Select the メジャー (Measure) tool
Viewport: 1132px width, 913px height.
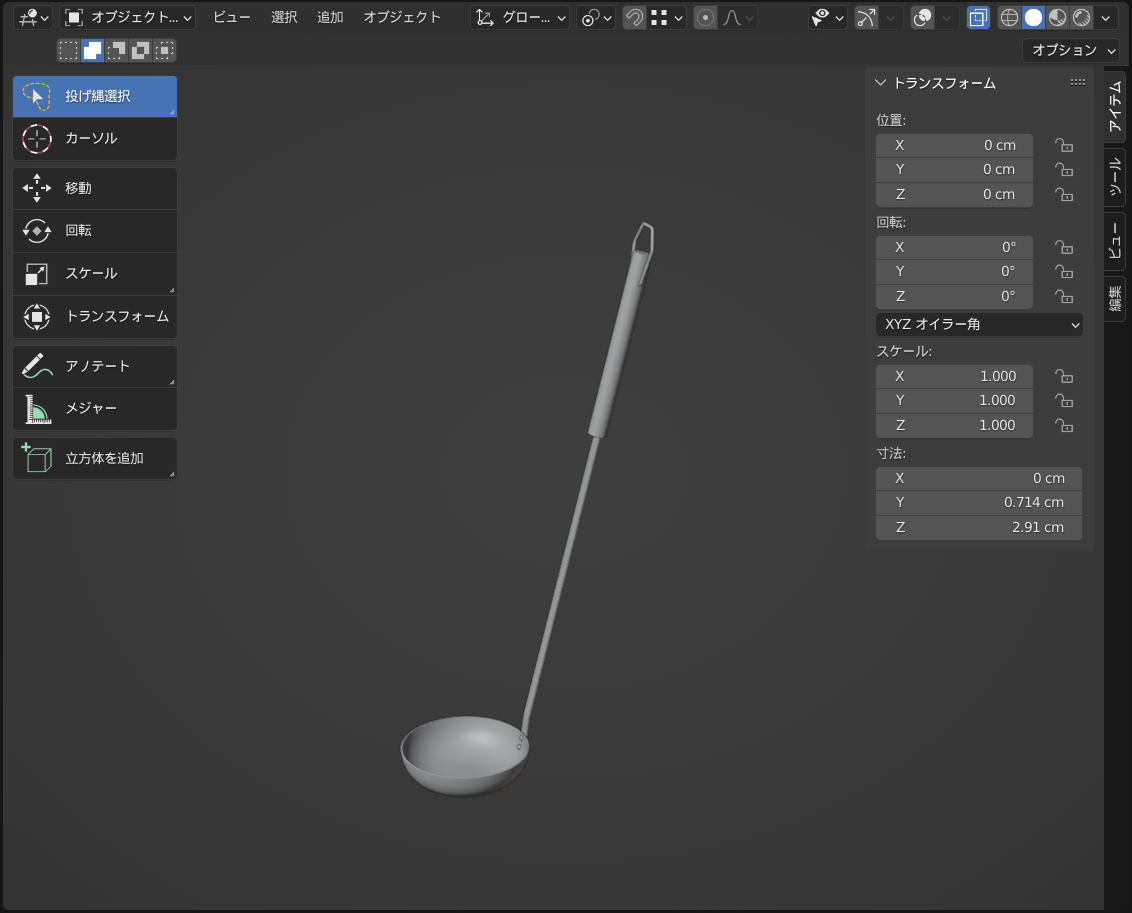[x=94, y=408]
